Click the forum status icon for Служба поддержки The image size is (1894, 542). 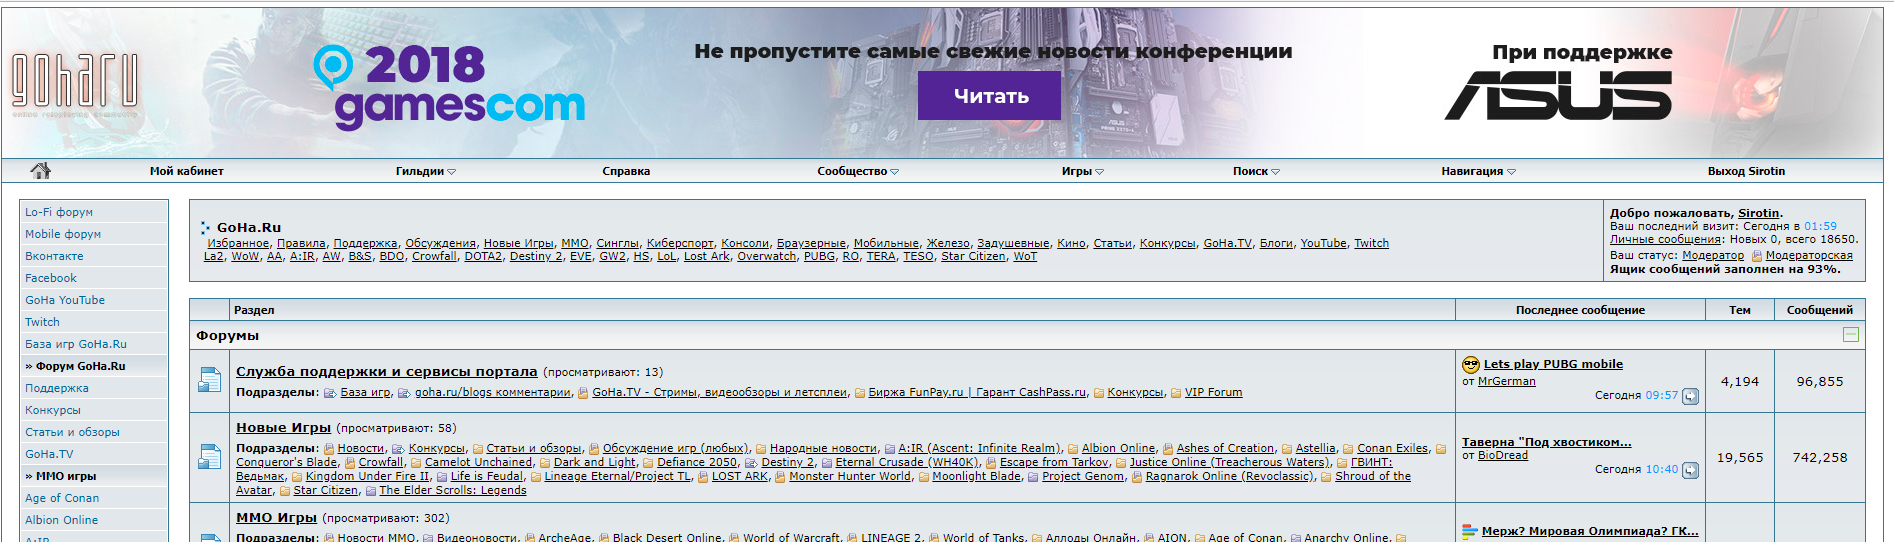210,381
